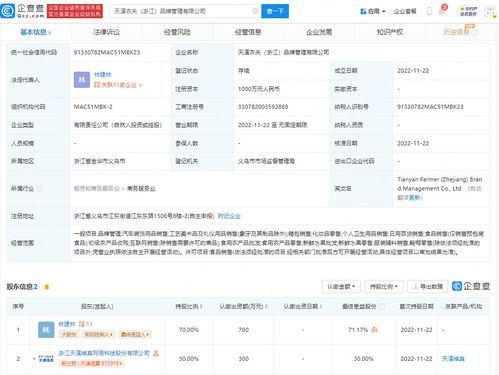499x375 pixels.
Task: Open the 关联11家企业 link
Action: (118, 85)
